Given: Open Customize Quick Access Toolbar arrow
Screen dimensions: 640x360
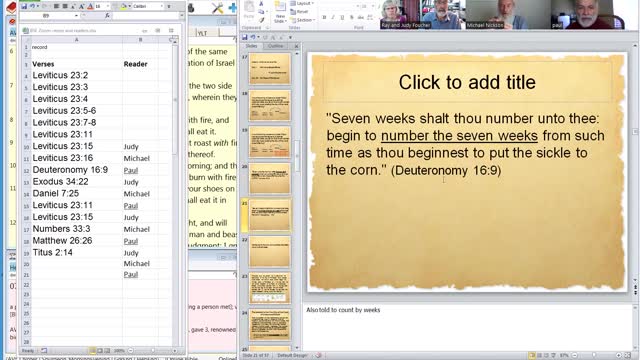Looking at the screenshot, I should 290,37.
